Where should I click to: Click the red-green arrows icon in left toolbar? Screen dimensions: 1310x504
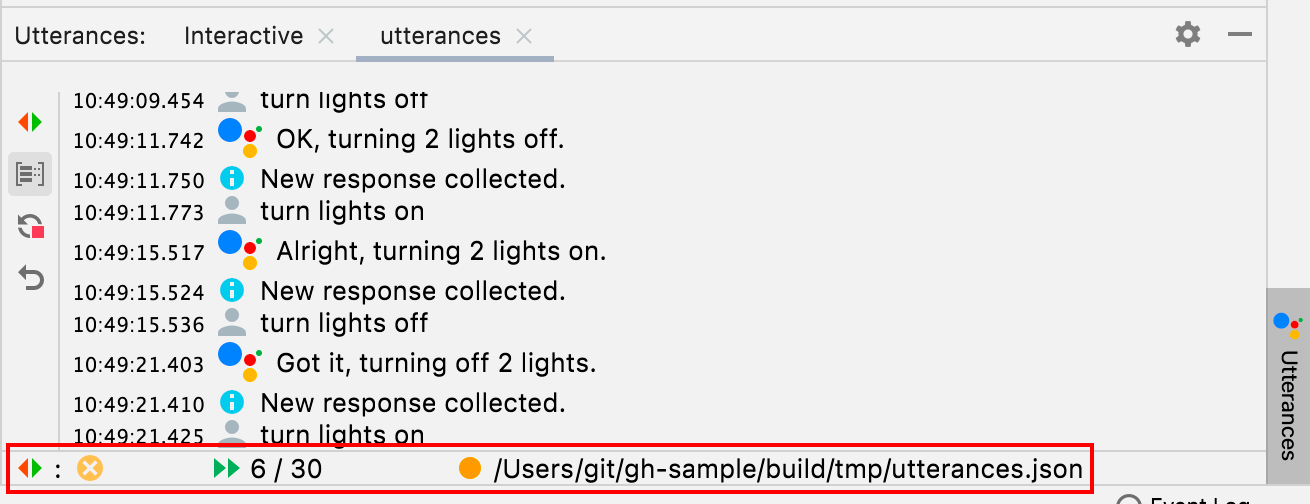(x=30, y=122)
